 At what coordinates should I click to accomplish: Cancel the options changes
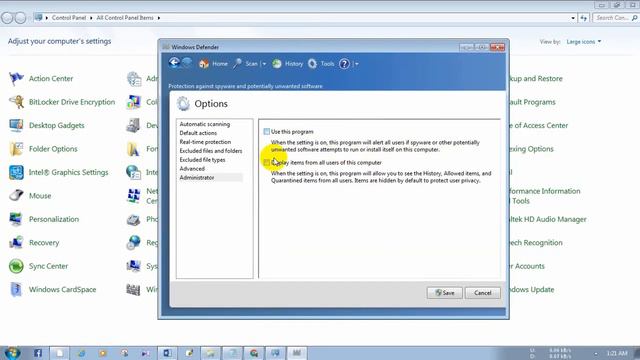(482, 293)
